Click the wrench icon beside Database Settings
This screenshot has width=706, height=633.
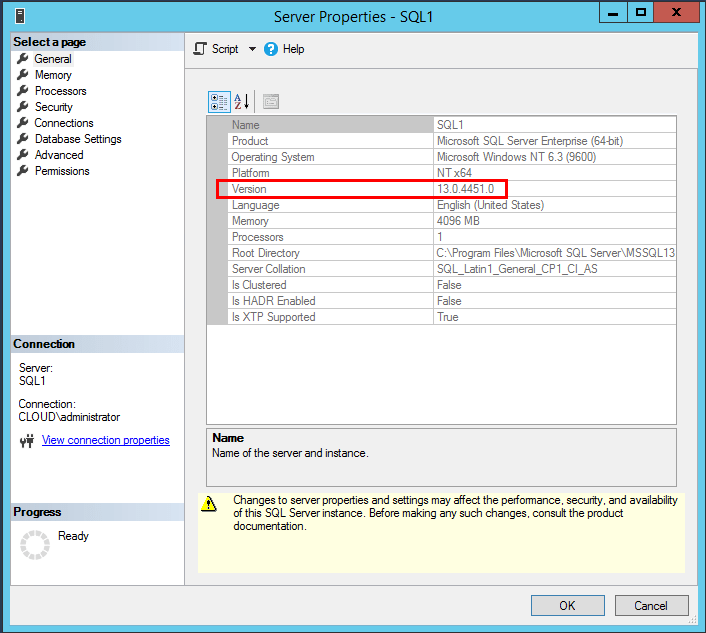tap(23, 139)
